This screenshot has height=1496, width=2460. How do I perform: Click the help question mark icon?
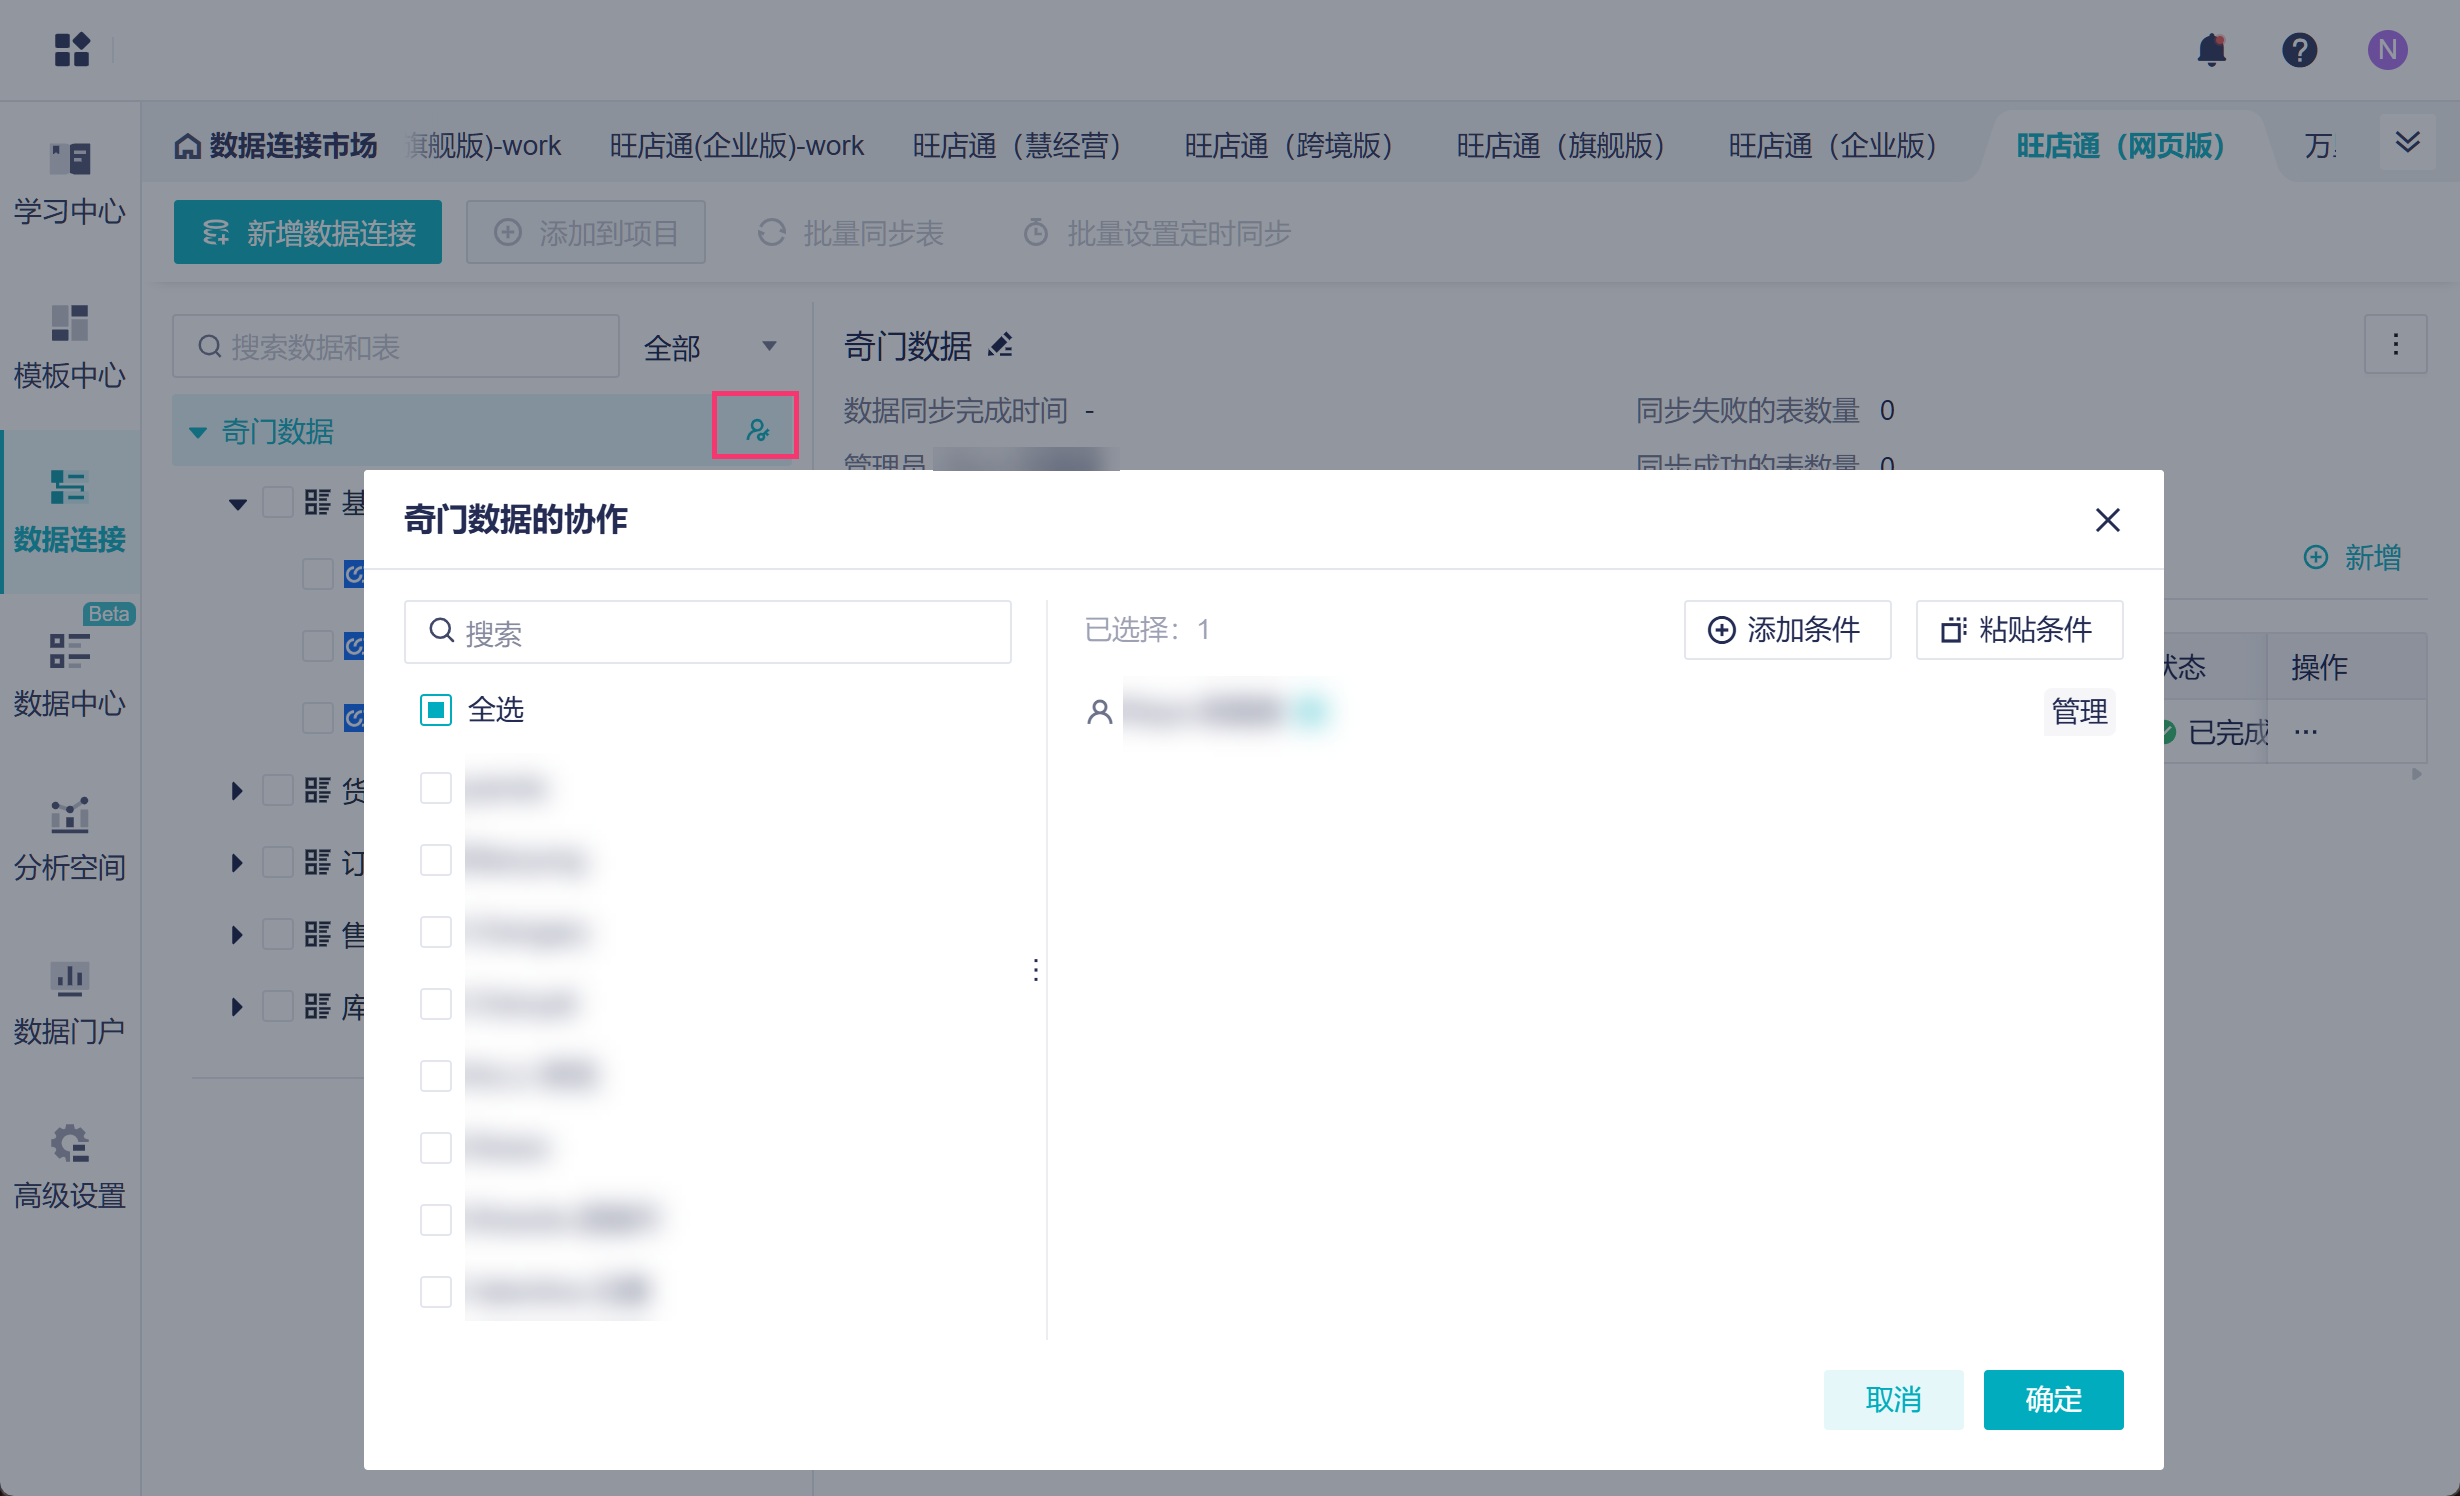tap(2299, 50)
